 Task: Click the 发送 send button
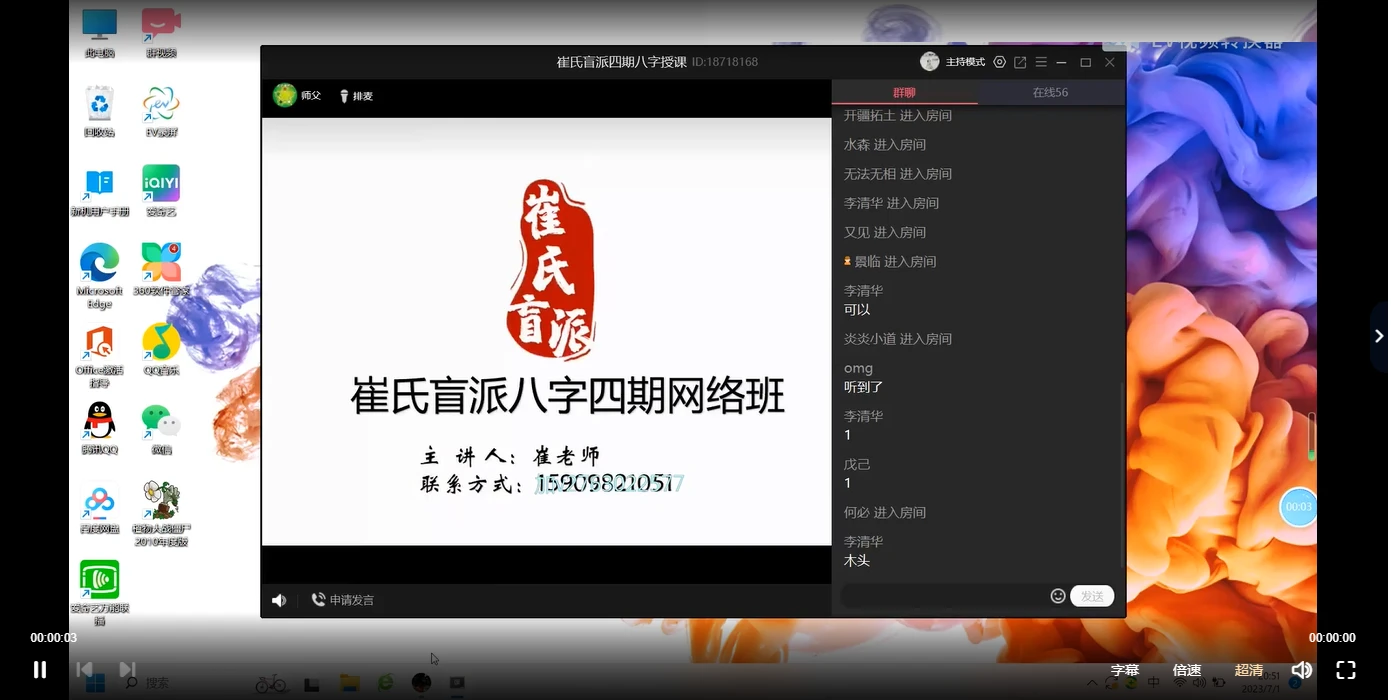coord(1092,596)
